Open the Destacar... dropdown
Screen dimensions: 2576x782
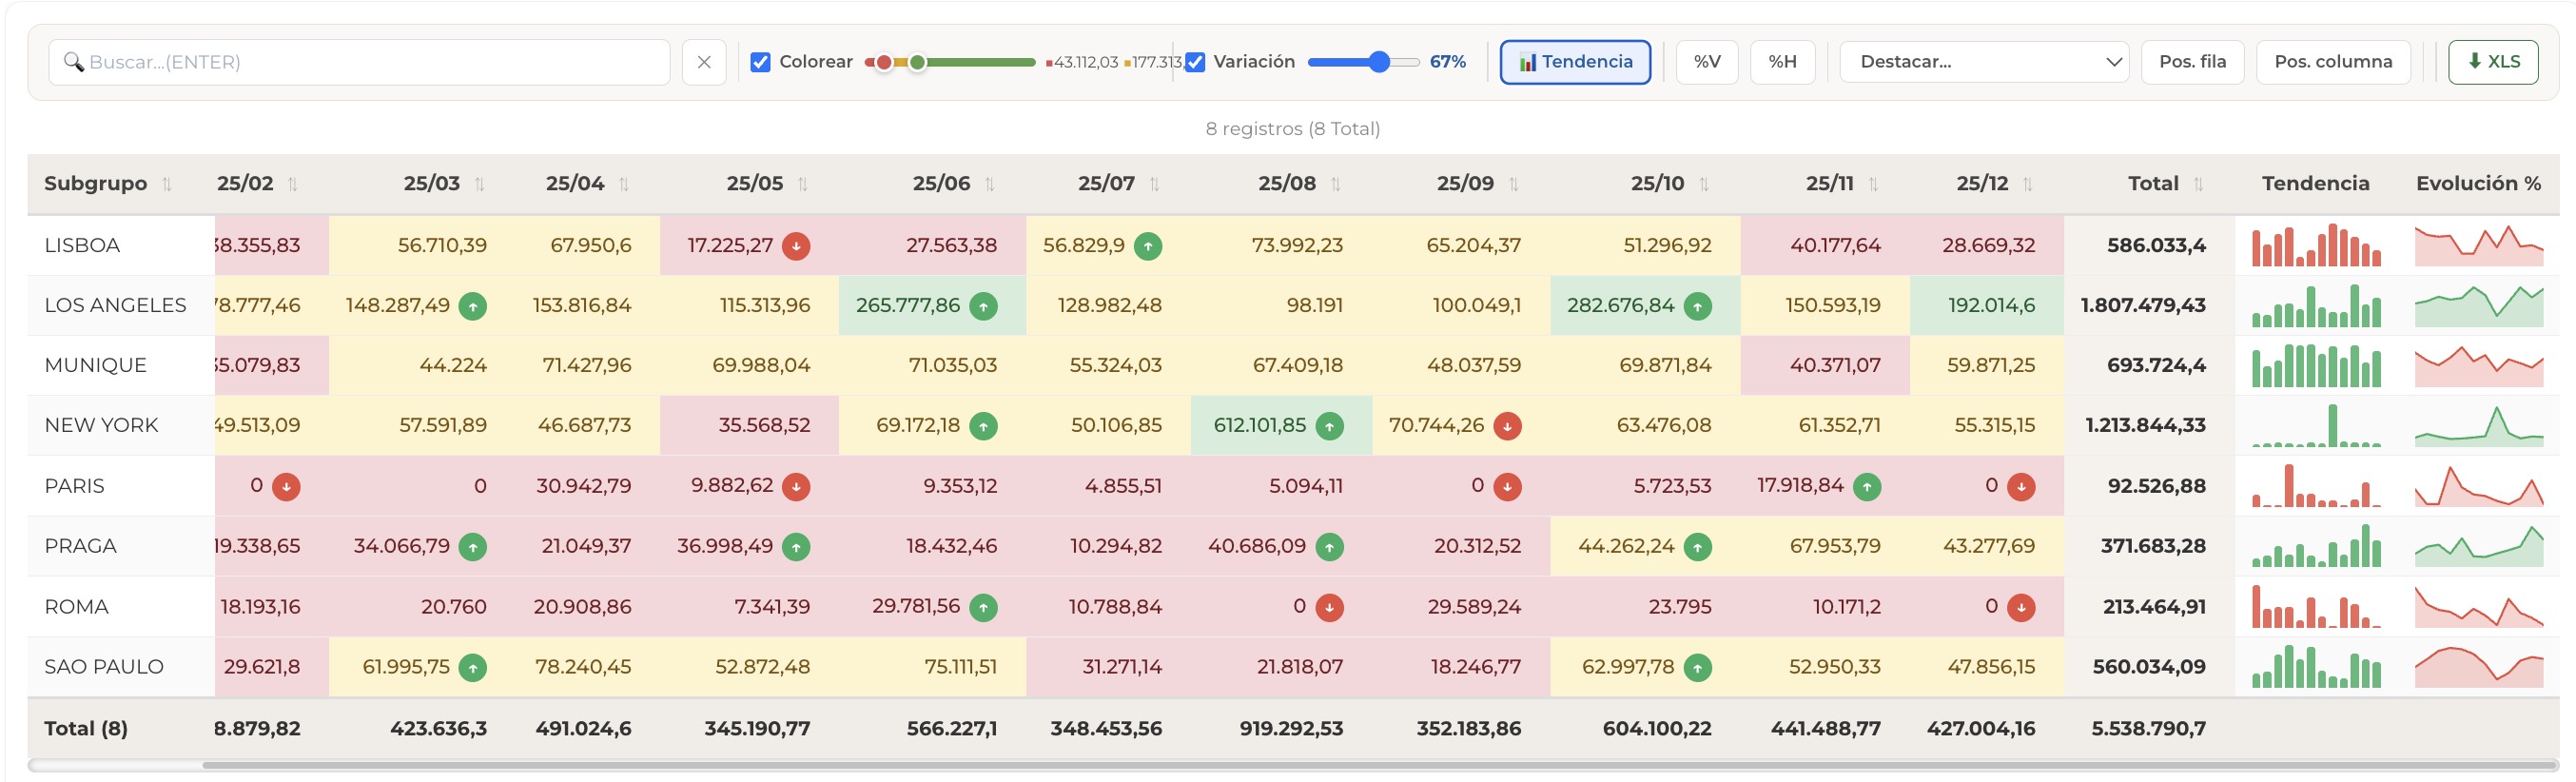(x=1984, y=62)
